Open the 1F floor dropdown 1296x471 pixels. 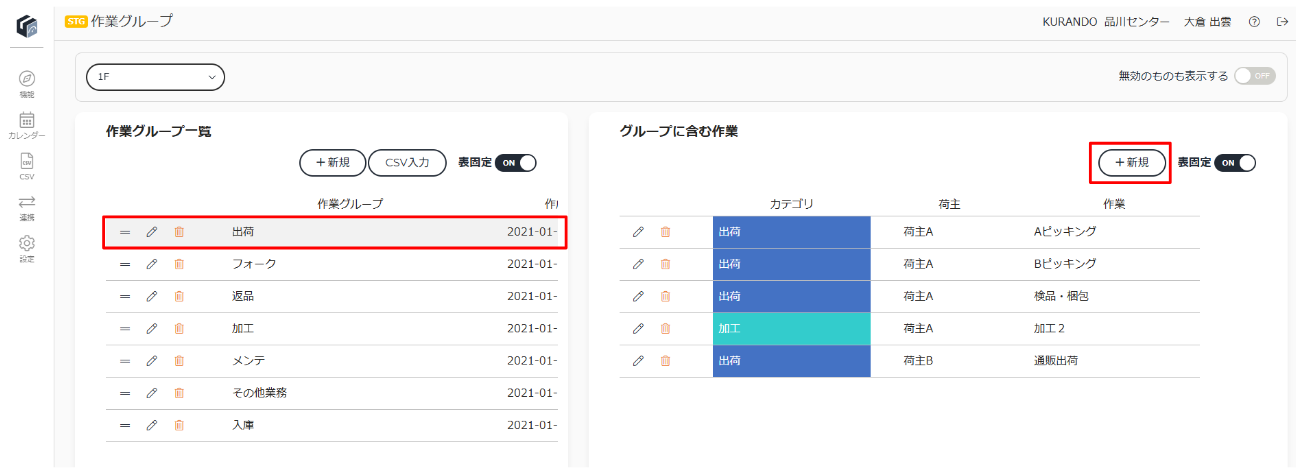[155, 77]
